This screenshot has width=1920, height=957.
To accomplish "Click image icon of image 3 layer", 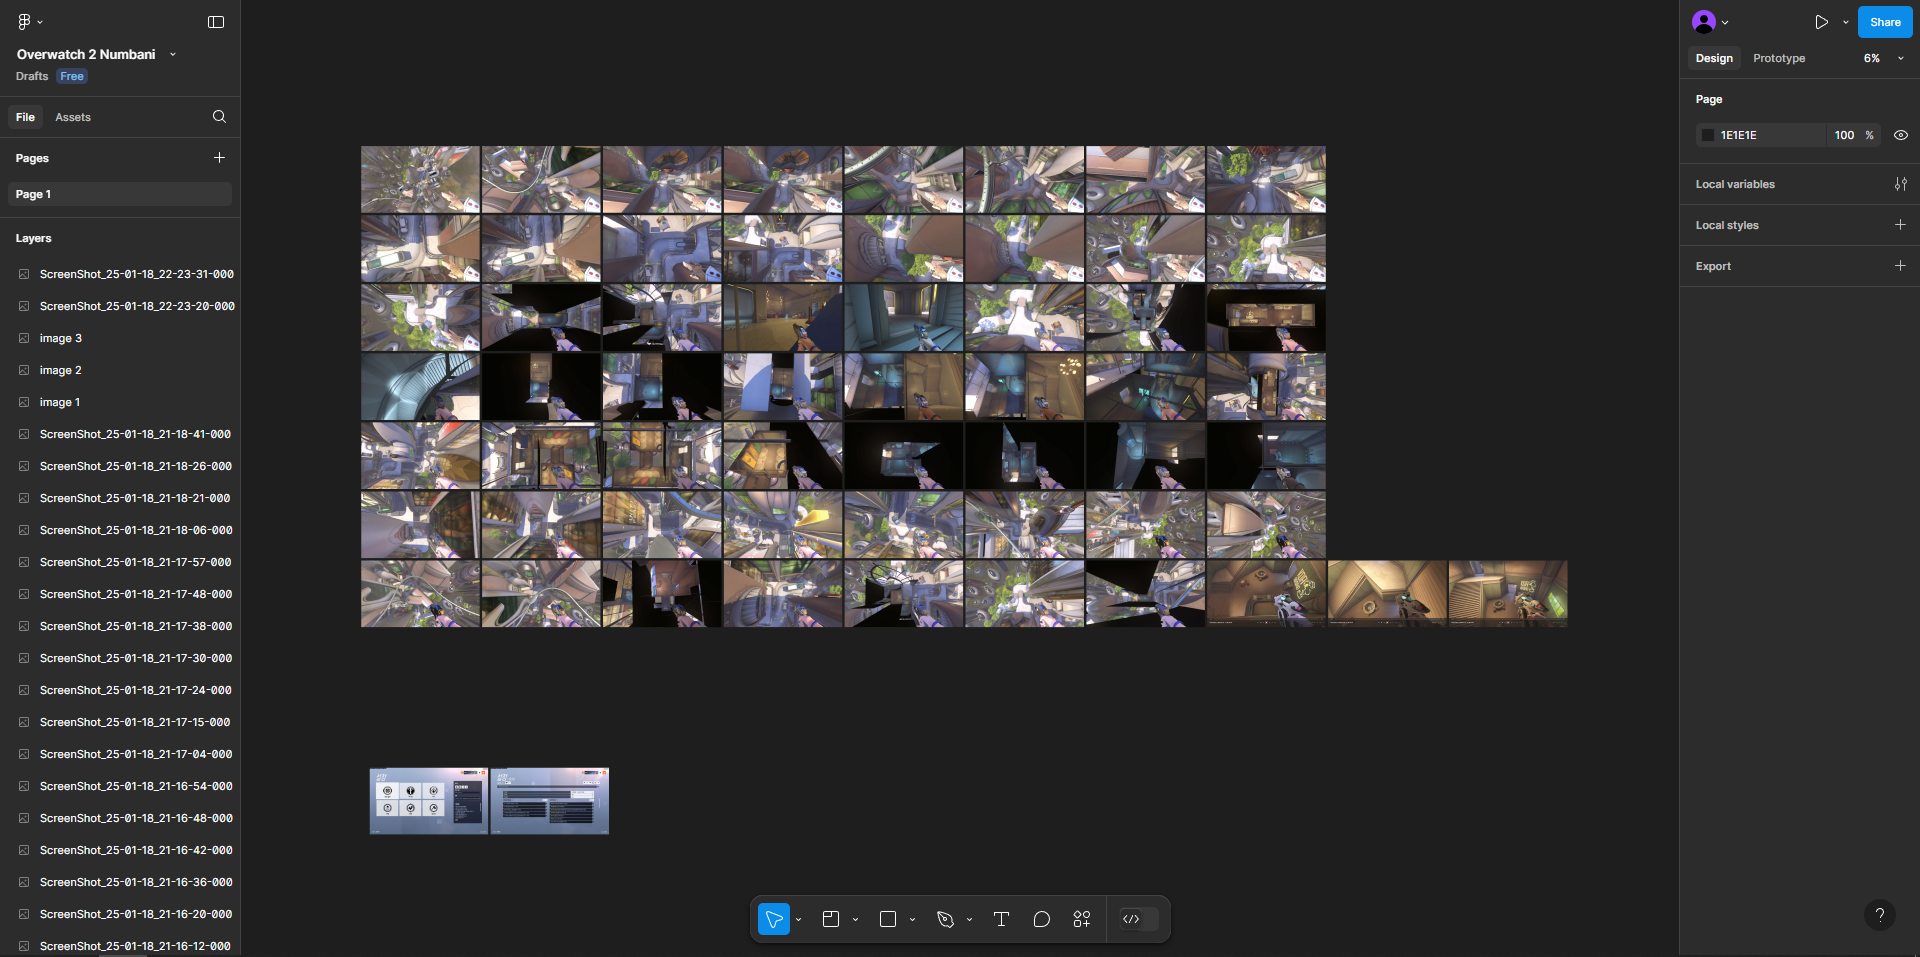I will (24, 338).
